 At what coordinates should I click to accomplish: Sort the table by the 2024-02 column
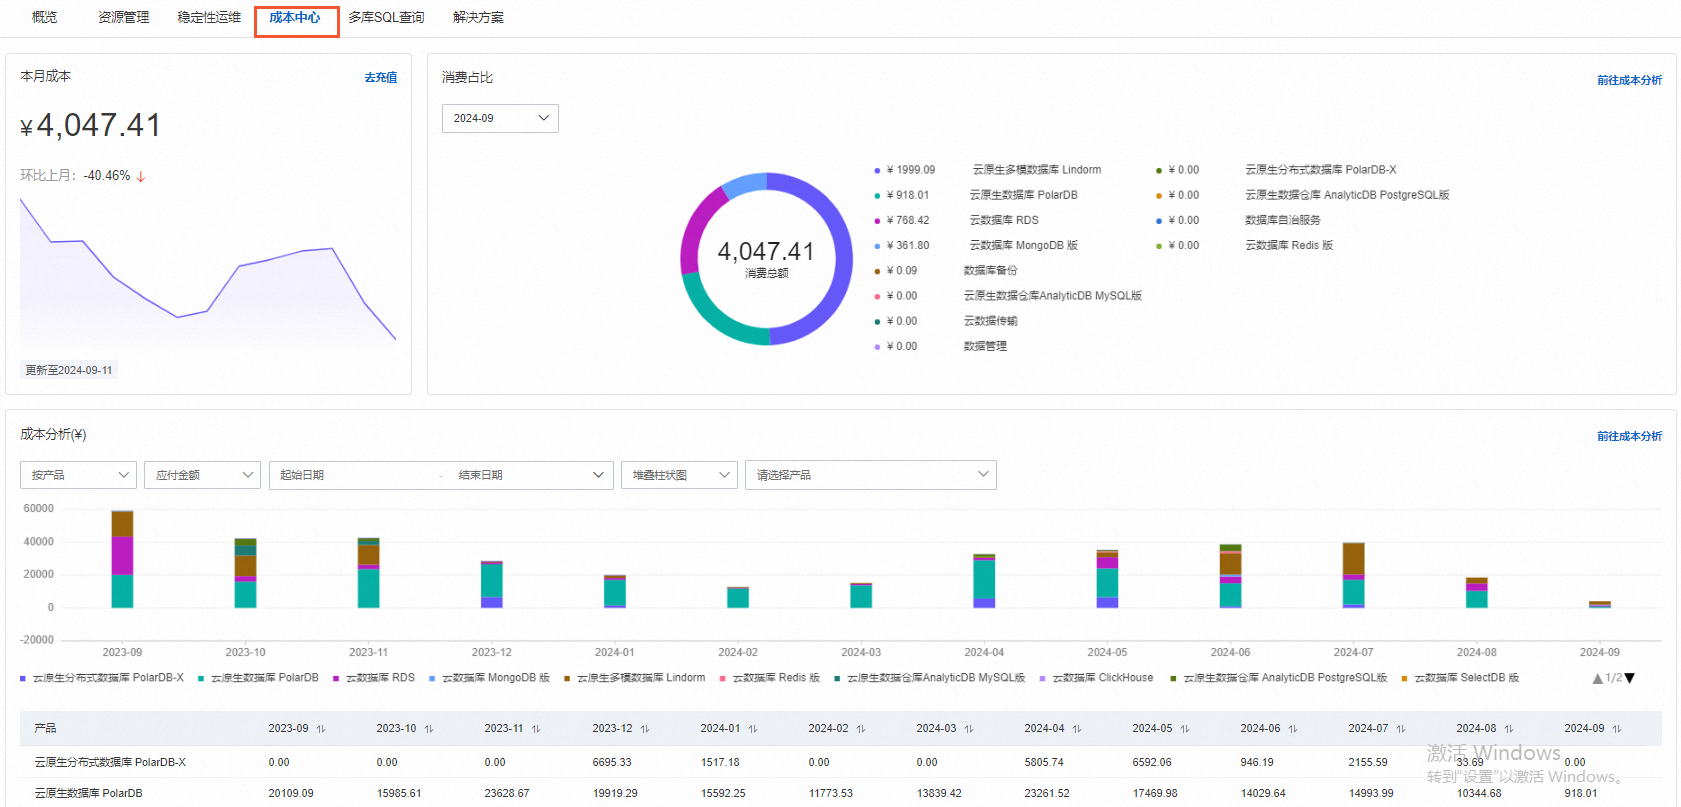[x=861, y=729]
